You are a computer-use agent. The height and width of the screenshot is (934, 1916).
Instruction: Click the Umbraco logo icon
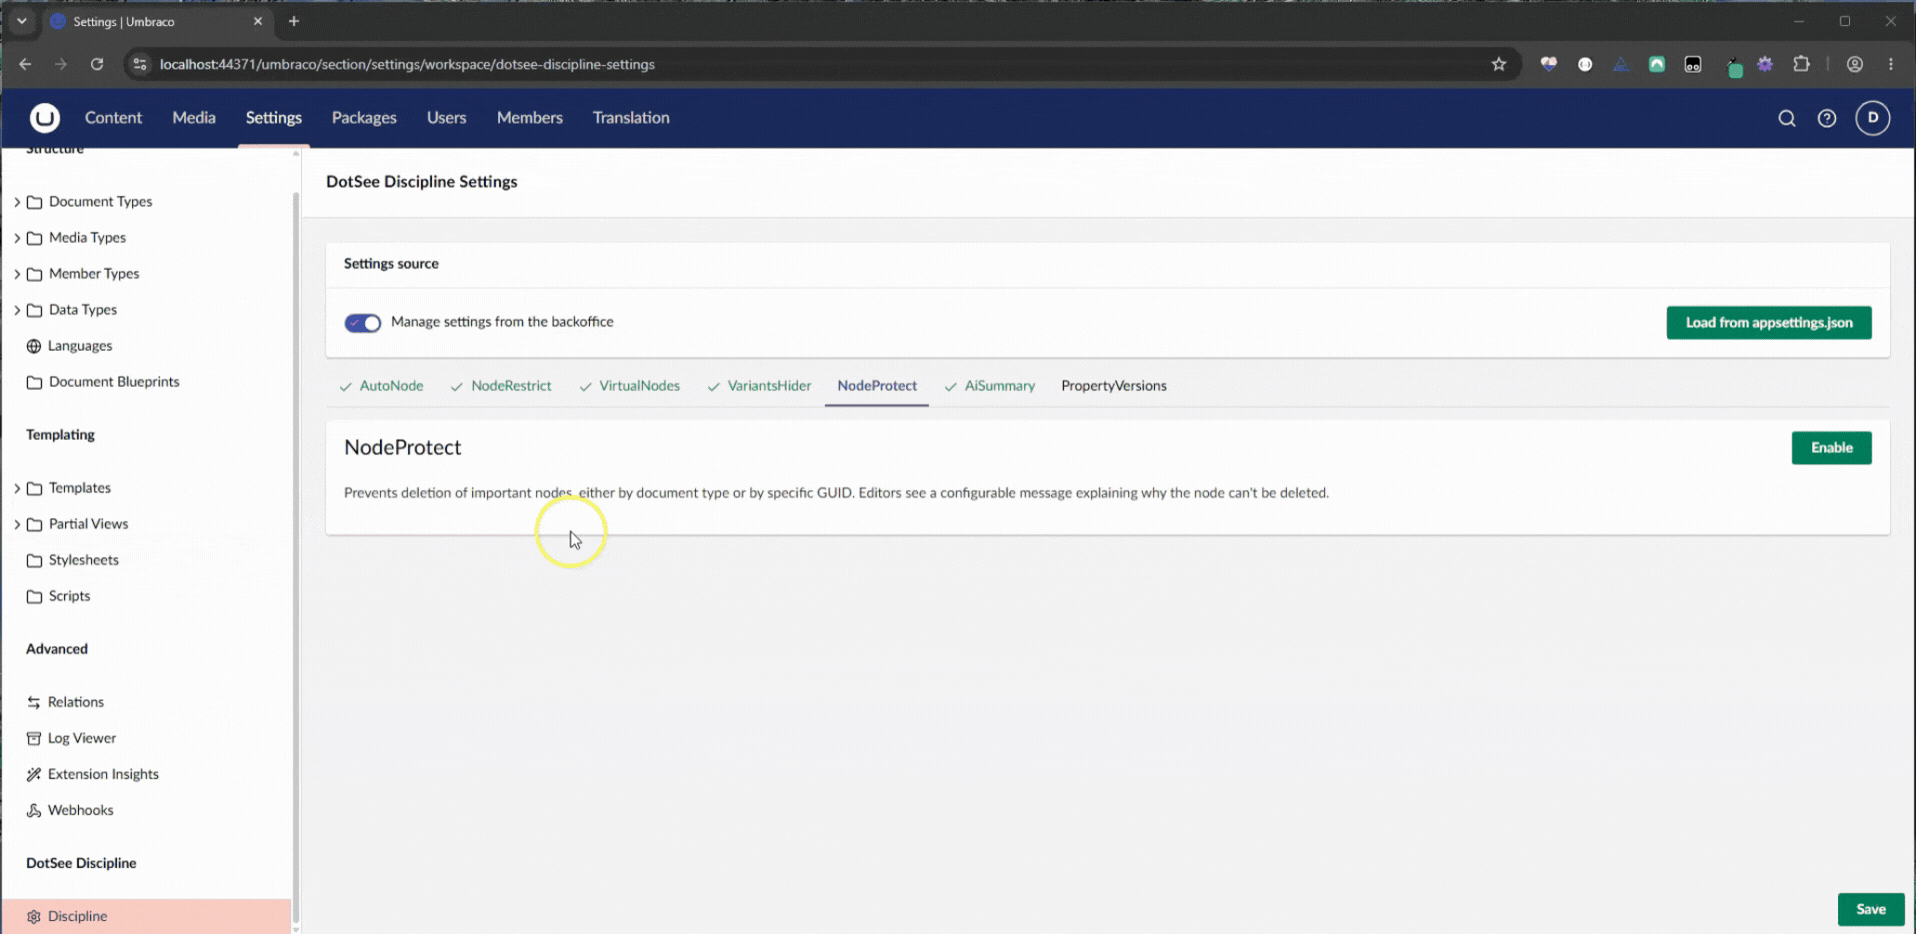pyautogui.click(x=44, y=118)
